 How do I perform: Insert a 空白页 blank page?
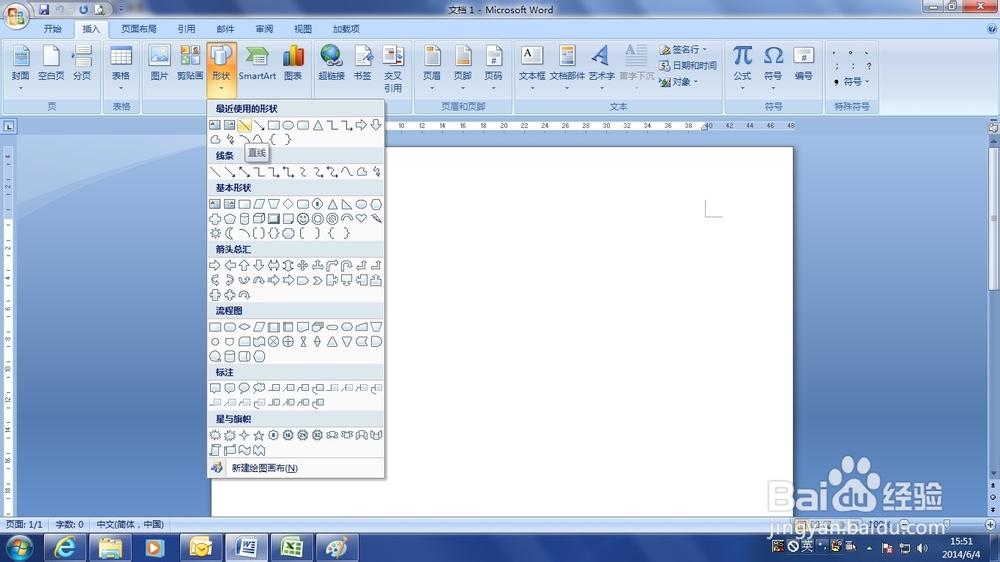coord(51,63)
